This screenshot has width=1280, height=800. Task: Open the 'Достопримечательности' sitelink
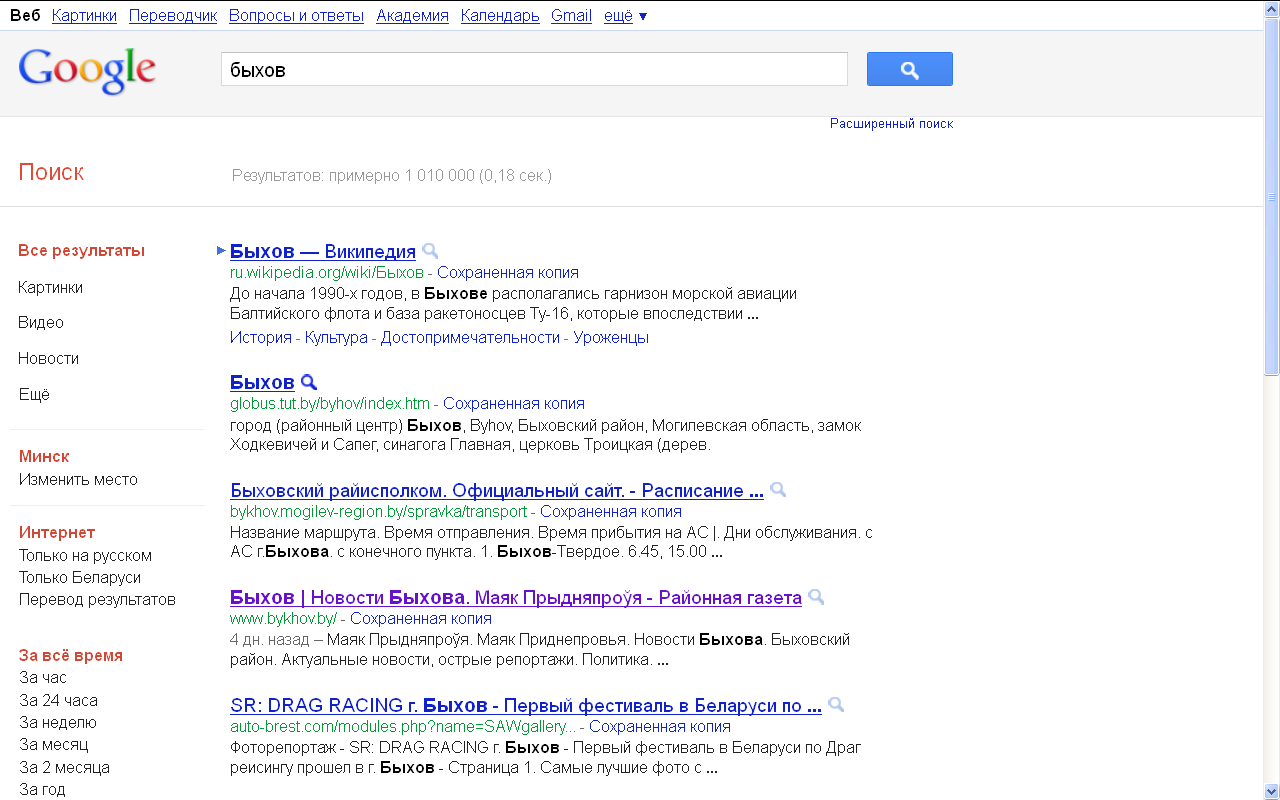(470, 337)
